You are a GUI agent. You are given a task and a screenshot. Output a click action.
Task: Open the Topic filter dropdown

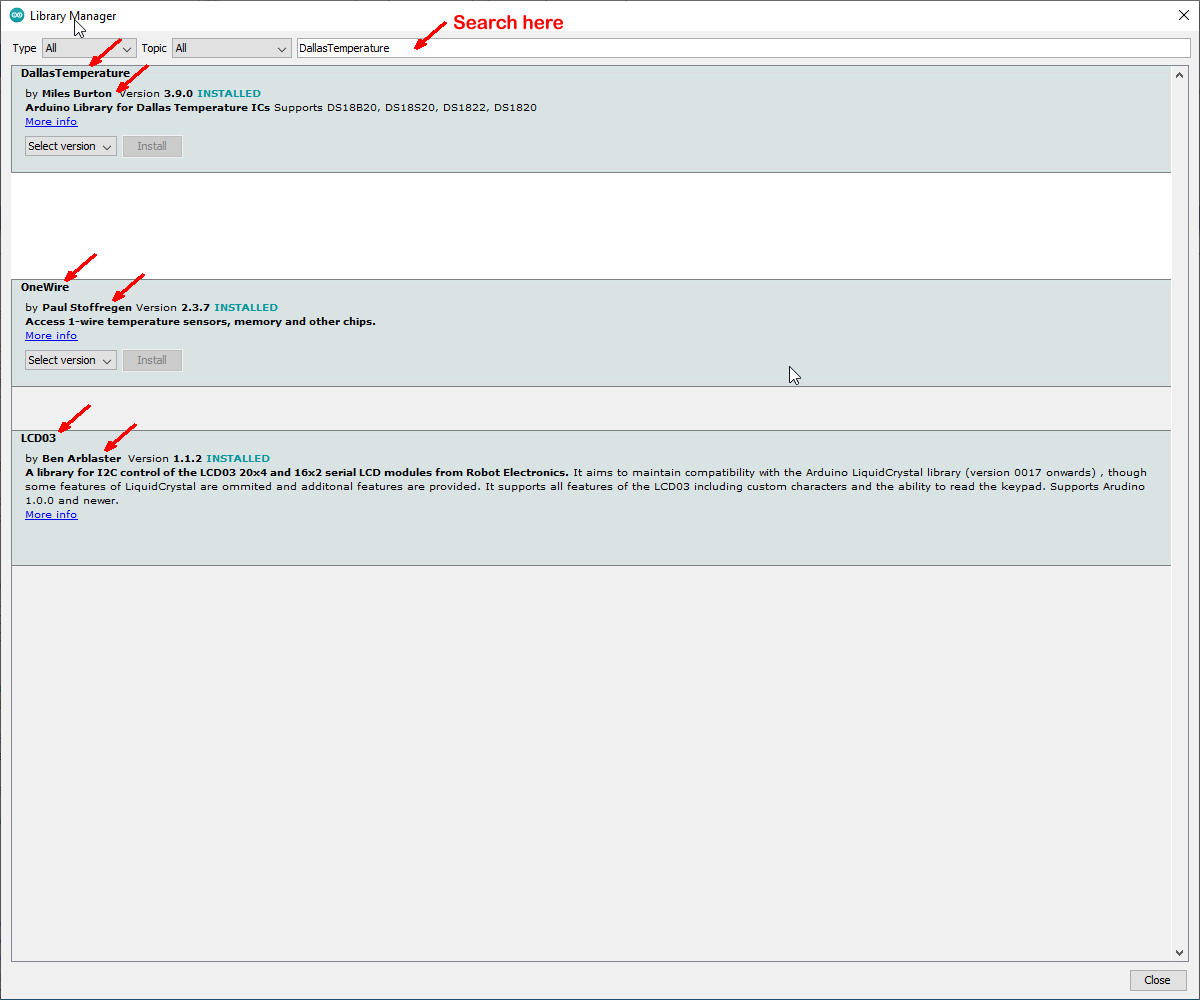[231, 48]
